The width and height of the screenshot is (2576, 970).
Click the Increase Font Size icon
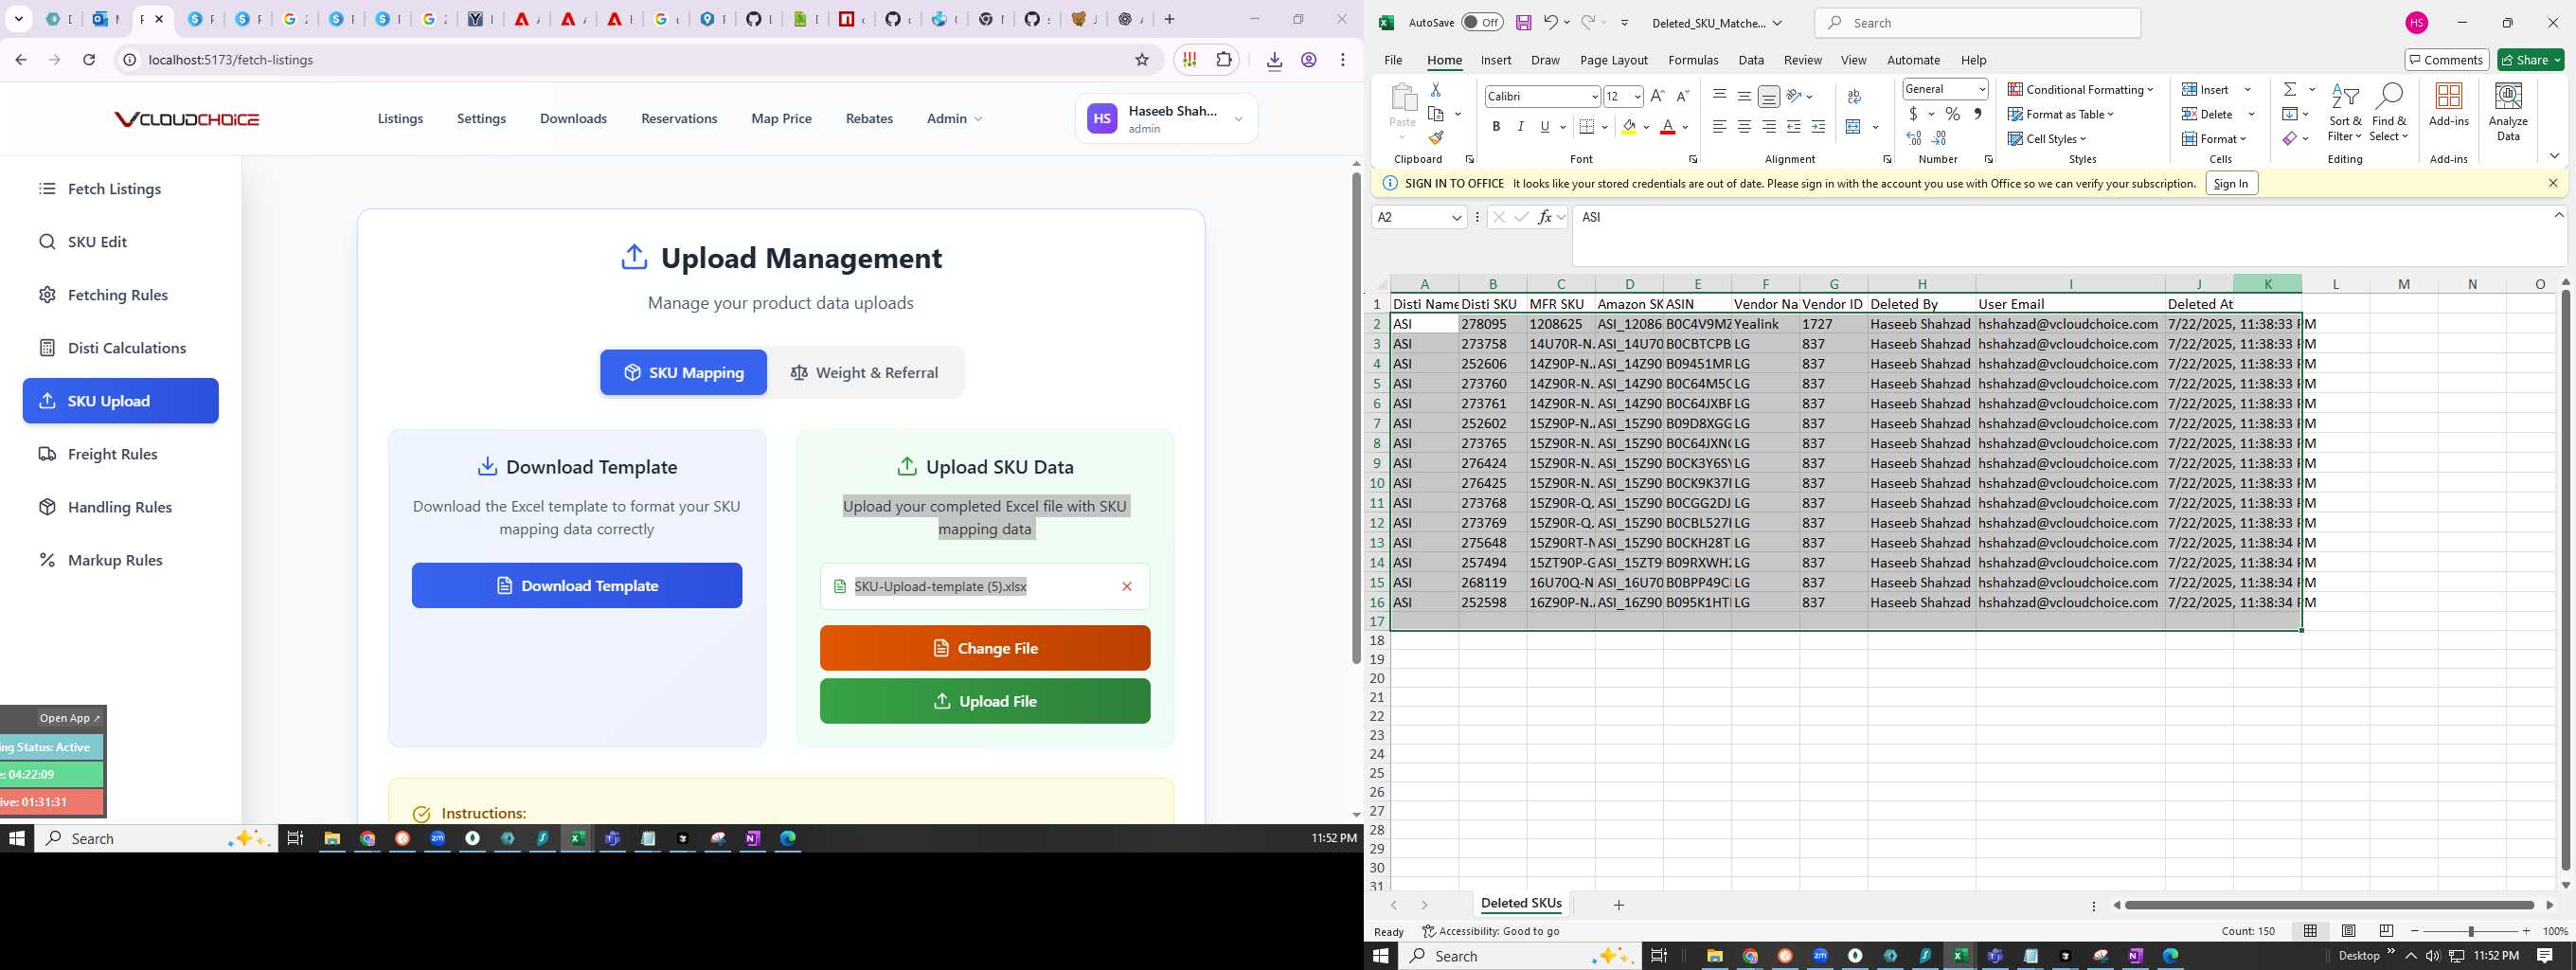(1657, 96)
